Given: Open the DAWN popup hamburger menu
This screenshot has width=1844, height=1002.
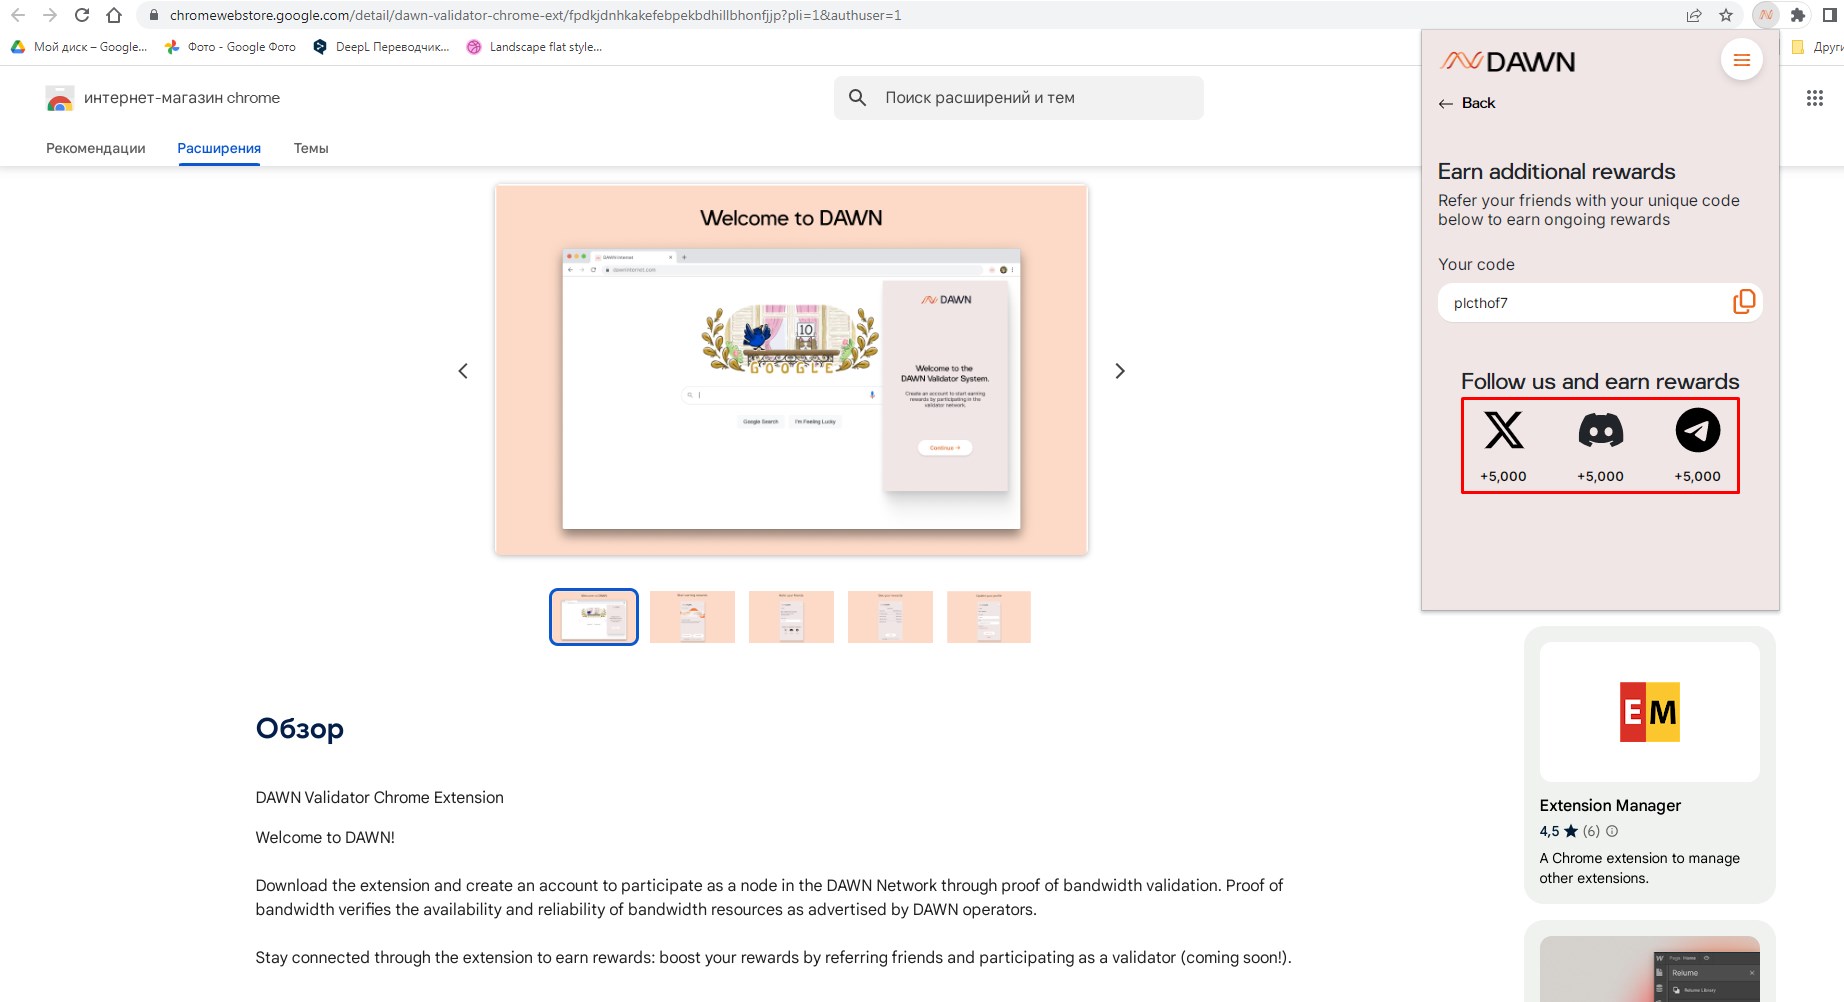Looking at the screenshot, I should [1741, 60].
